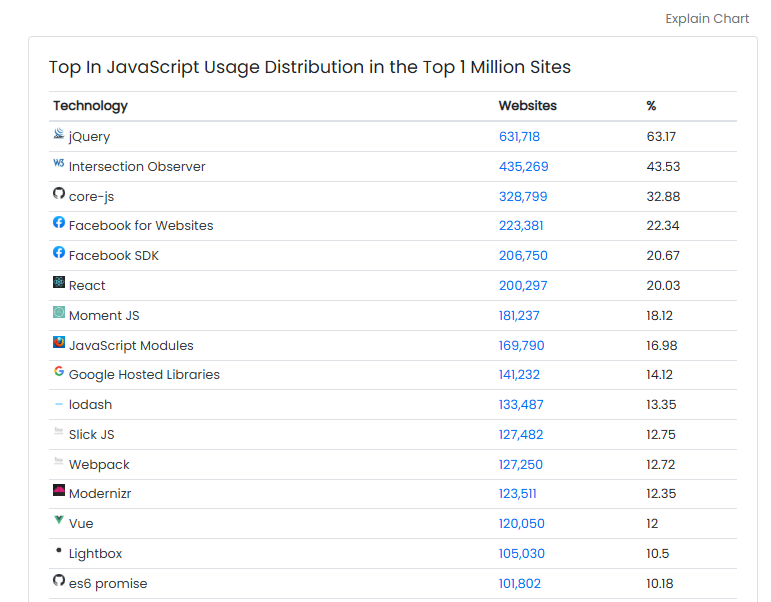Select the Slick JS technology name

(x=91, y=434)
